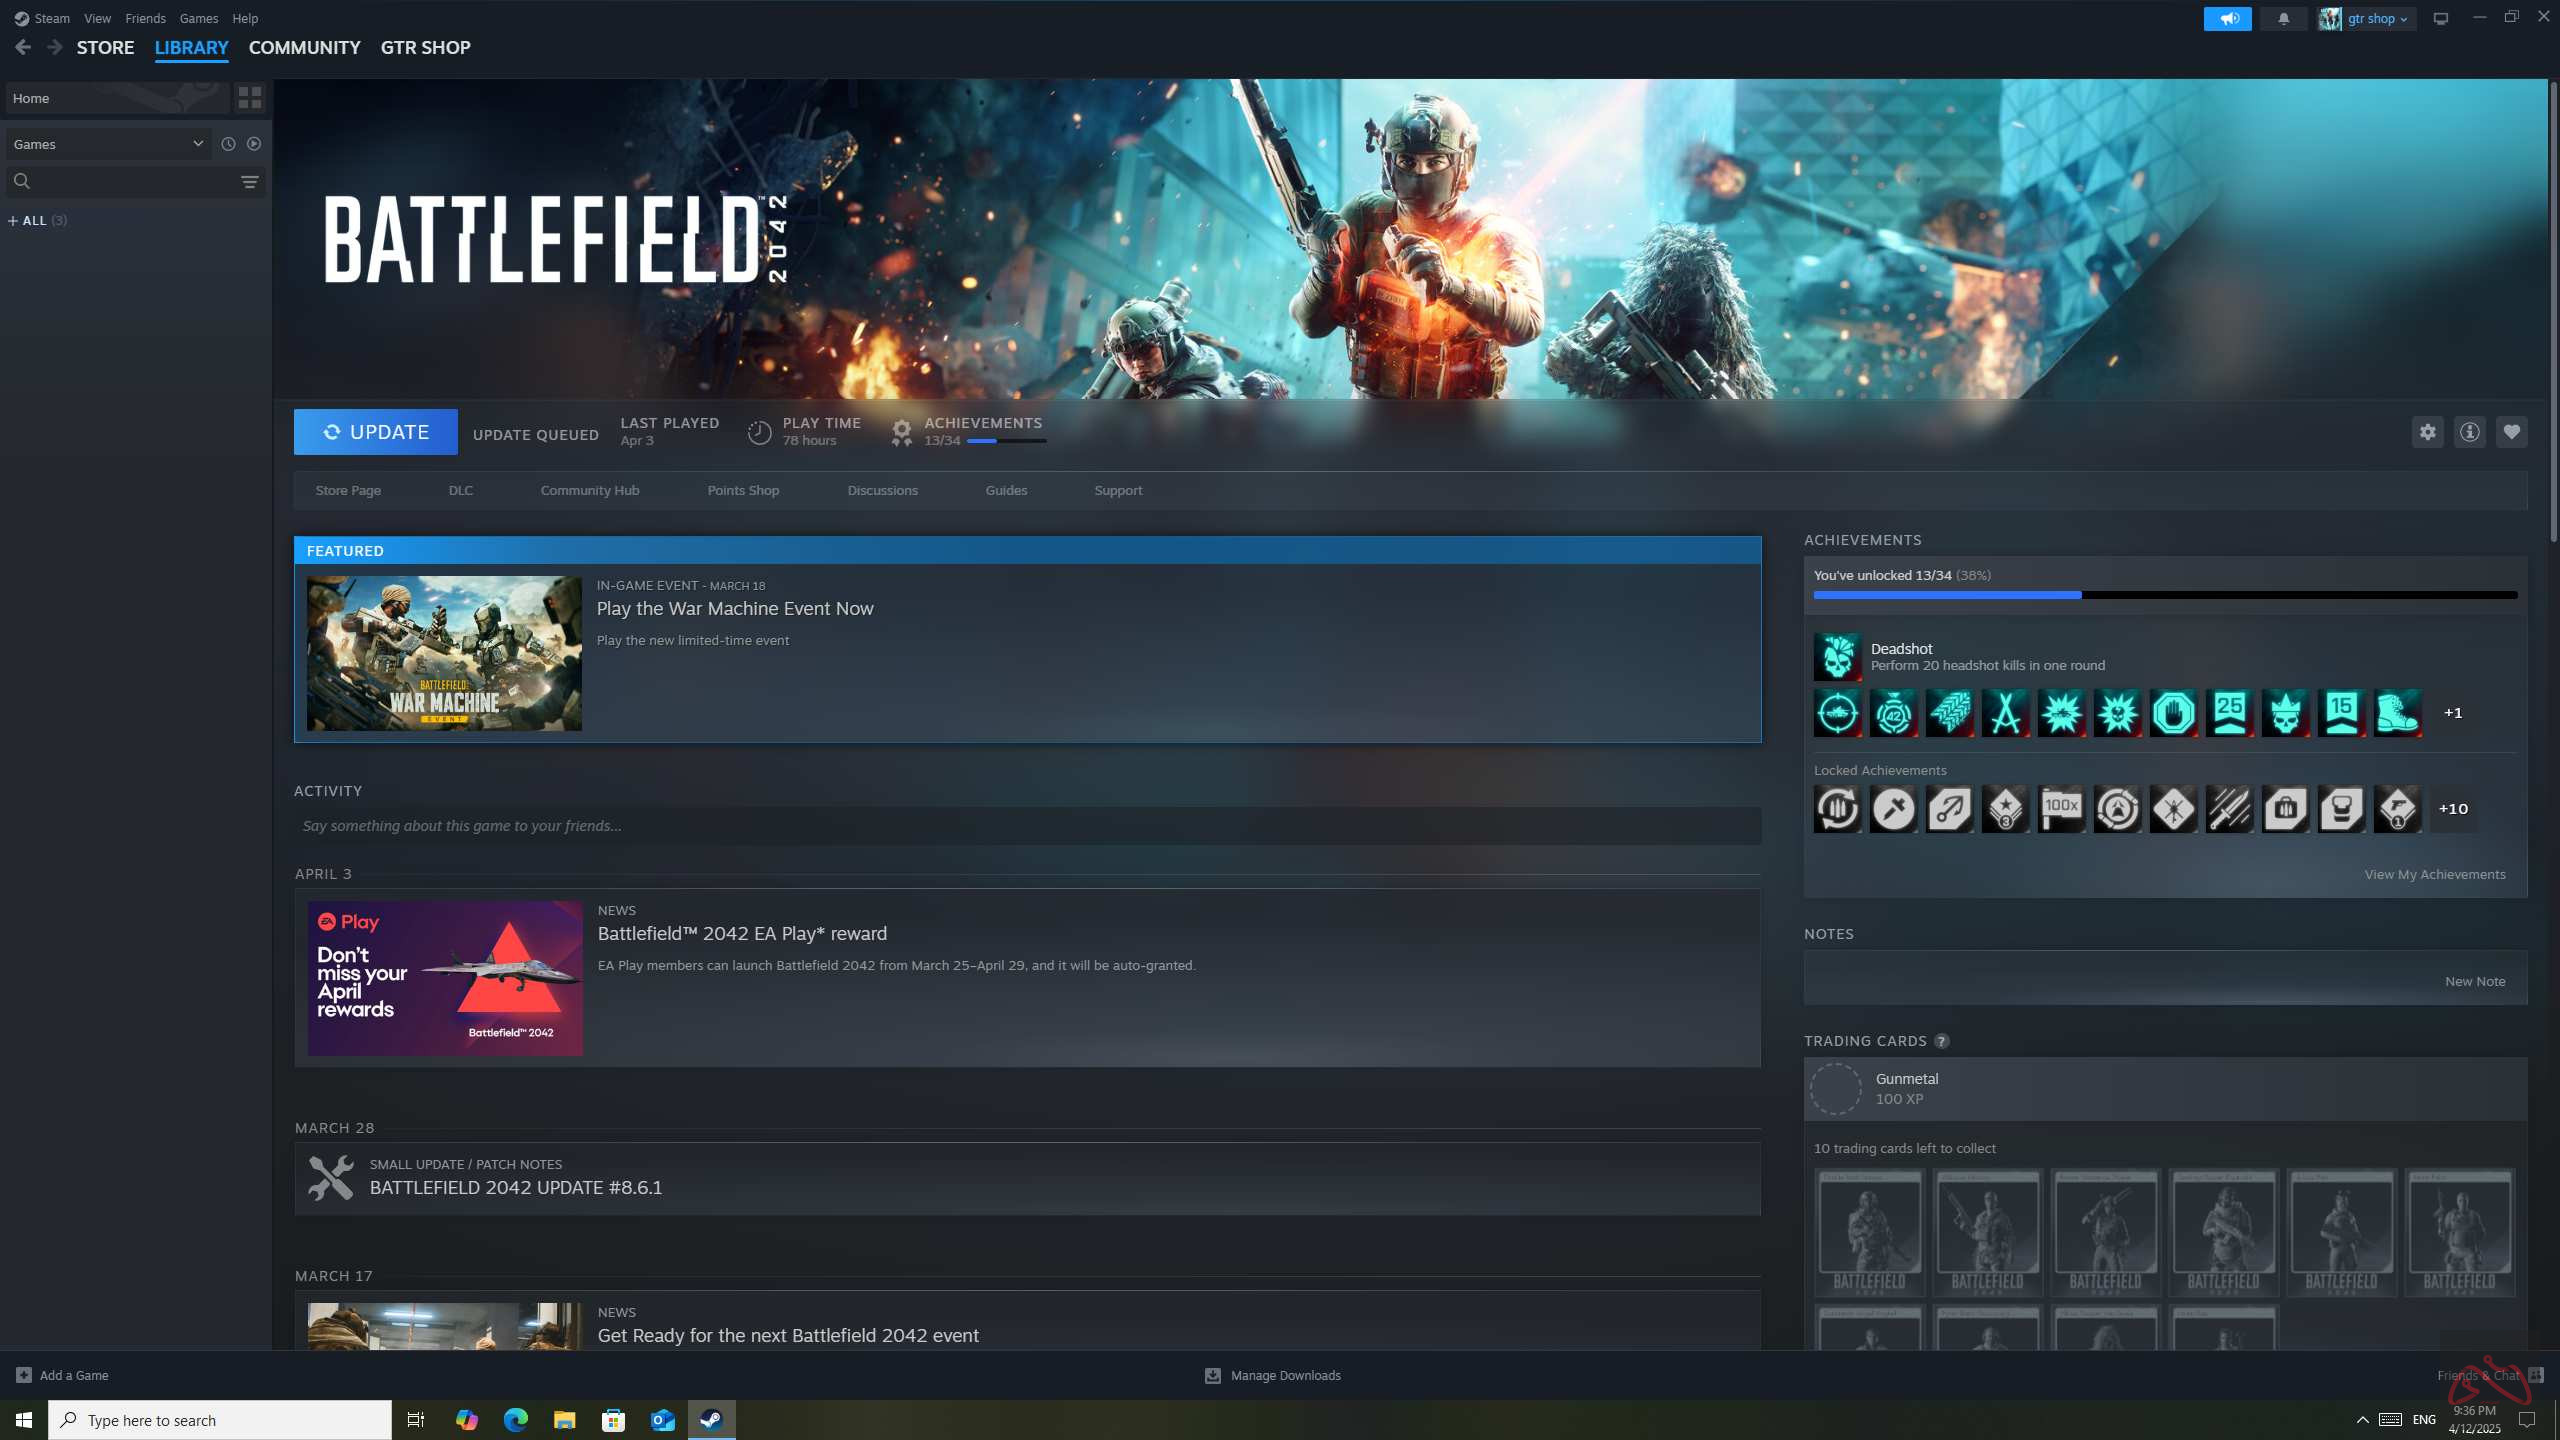The height and width of the screenshot is (1440, 2560).
Task: Favorite the game with the heart toggle
Action: point(2511,431)
